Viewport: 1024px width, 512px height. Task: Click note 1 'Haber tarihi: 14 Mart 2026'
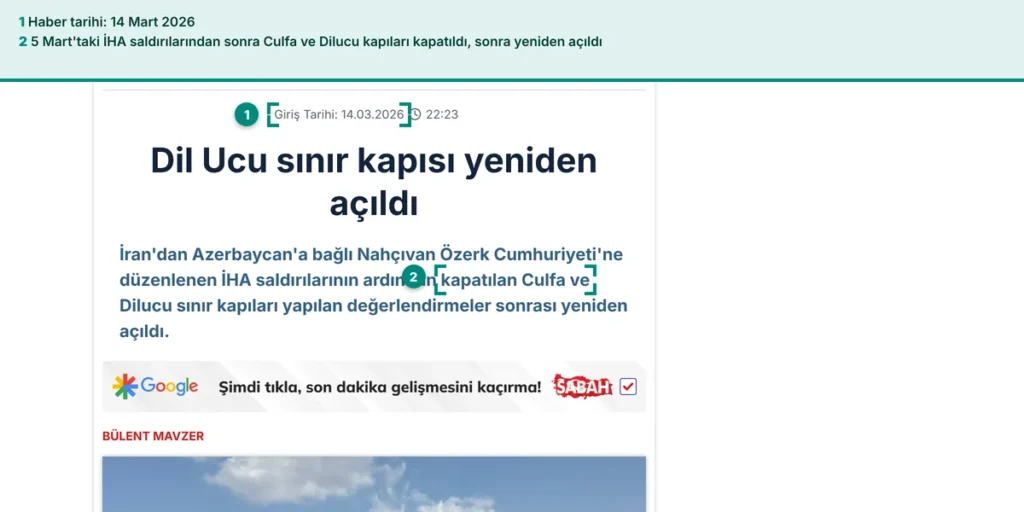[x=106, y=22]
